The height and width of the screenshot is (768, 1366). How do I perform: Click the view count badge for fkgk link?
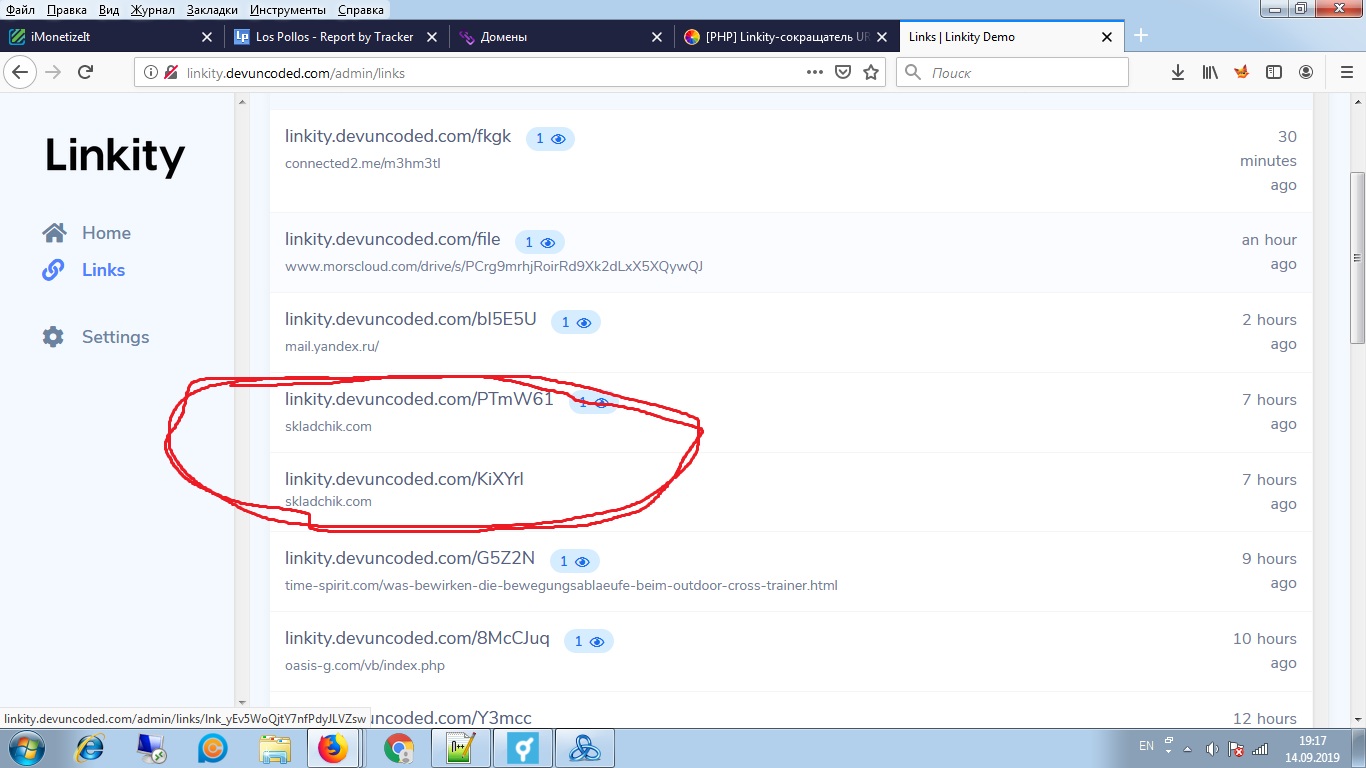click(549, 139)
